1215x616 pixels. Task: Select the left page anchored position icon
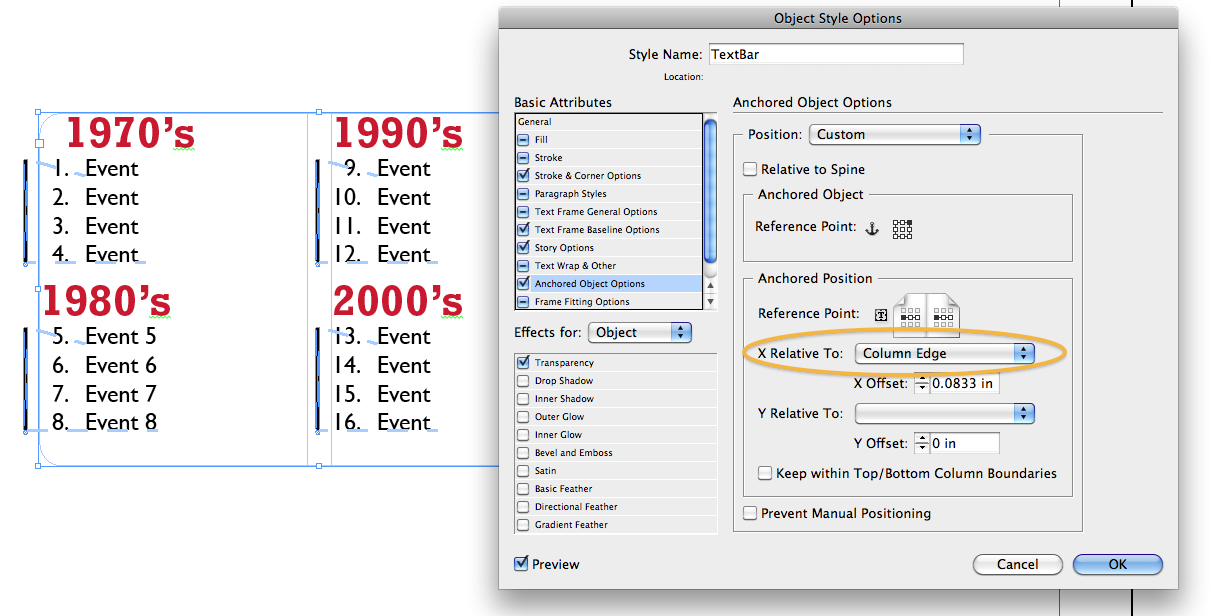(910, 317)
